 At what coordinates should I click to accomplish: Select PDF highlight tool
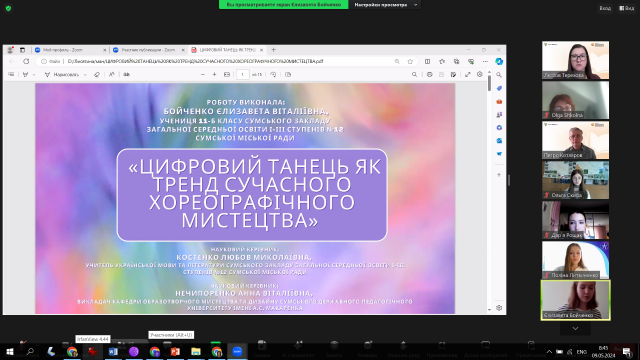click(x=26, y=75)
